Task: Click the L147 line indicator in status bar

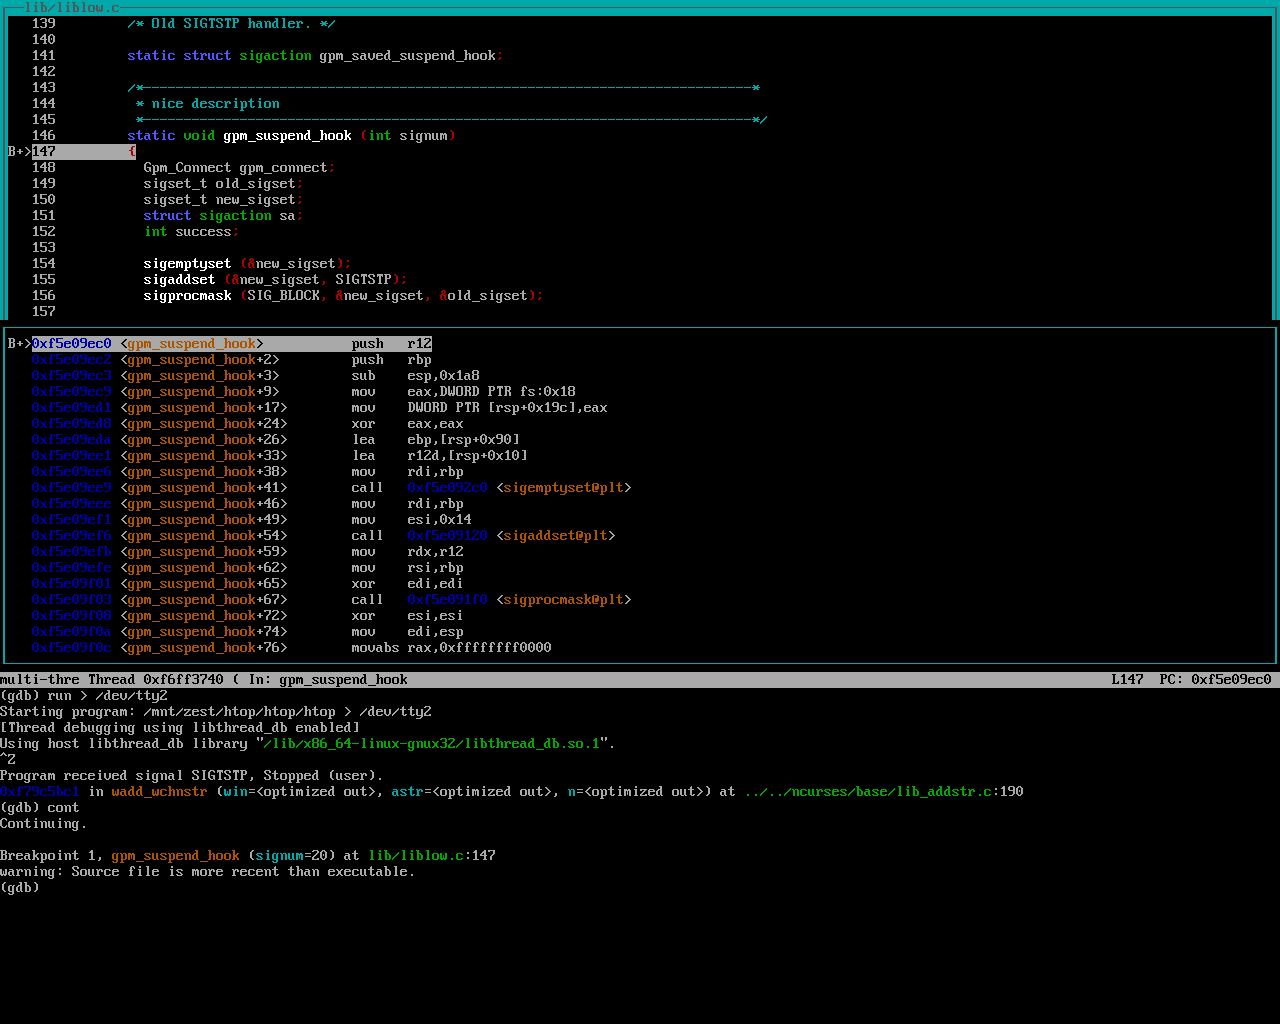Action: click(1127, 680)
